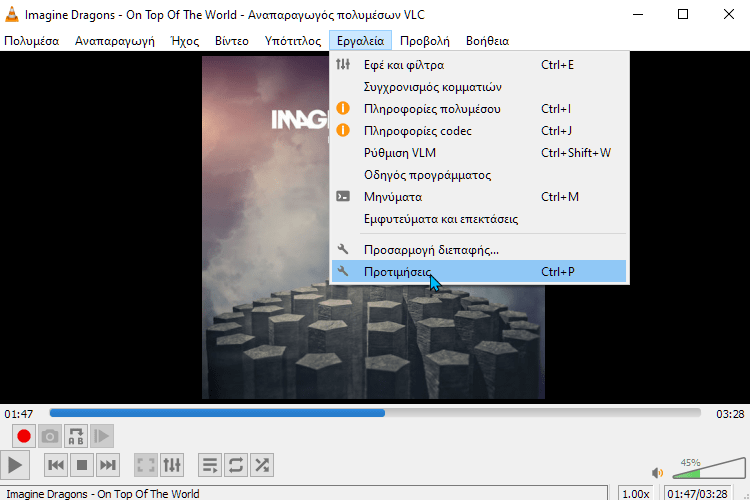Minimize the VLC window
Viewport: 750px width, 500px height.
click(x=638, y=14)
